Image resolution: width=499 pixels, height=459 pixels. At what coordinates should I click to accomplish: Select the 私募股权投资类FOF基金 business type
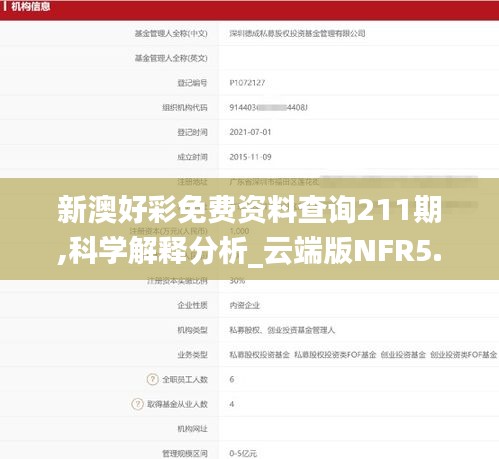click(335, 355)
